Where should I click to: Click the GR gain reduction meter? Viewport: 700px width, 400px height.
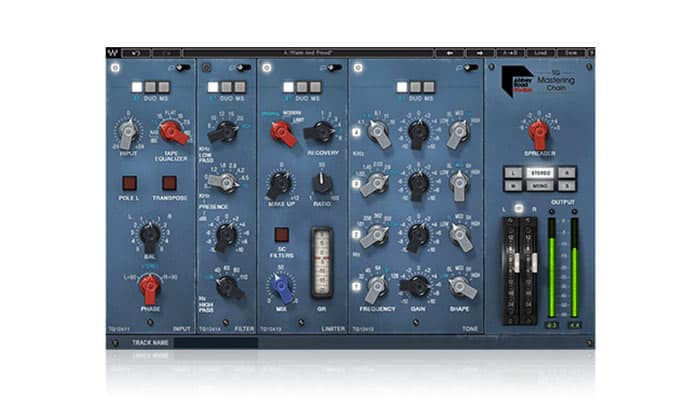(x=322, y=262)
